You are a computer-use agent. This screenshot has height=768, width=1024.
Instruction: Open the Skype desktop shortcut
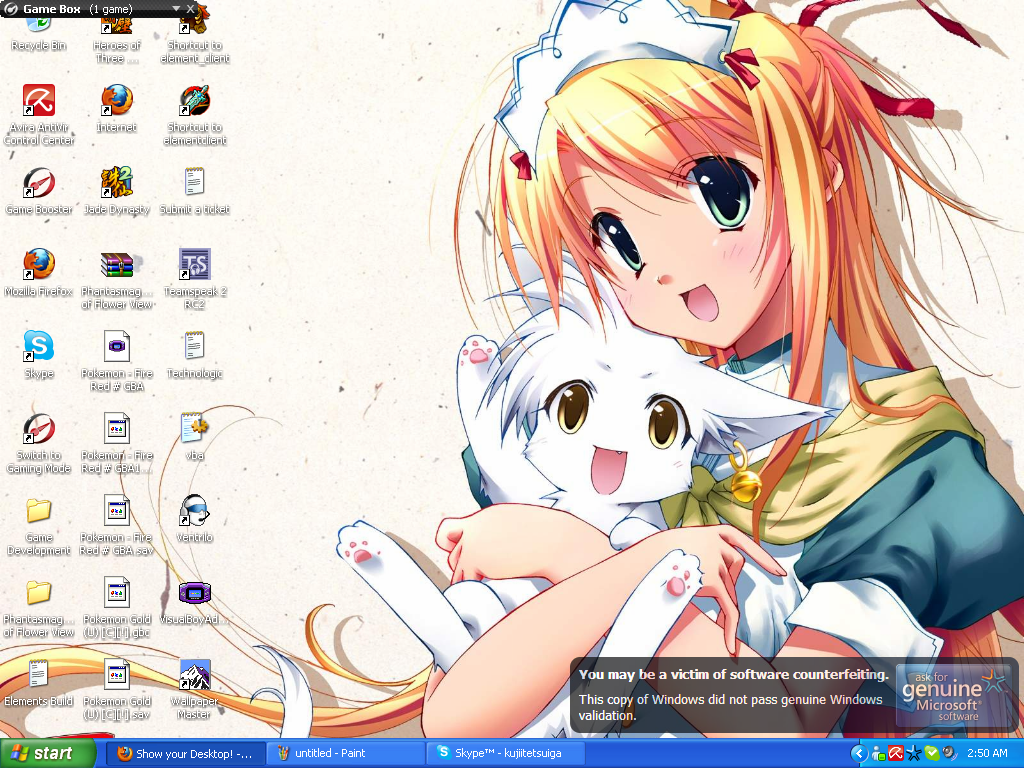pos(39,355)
